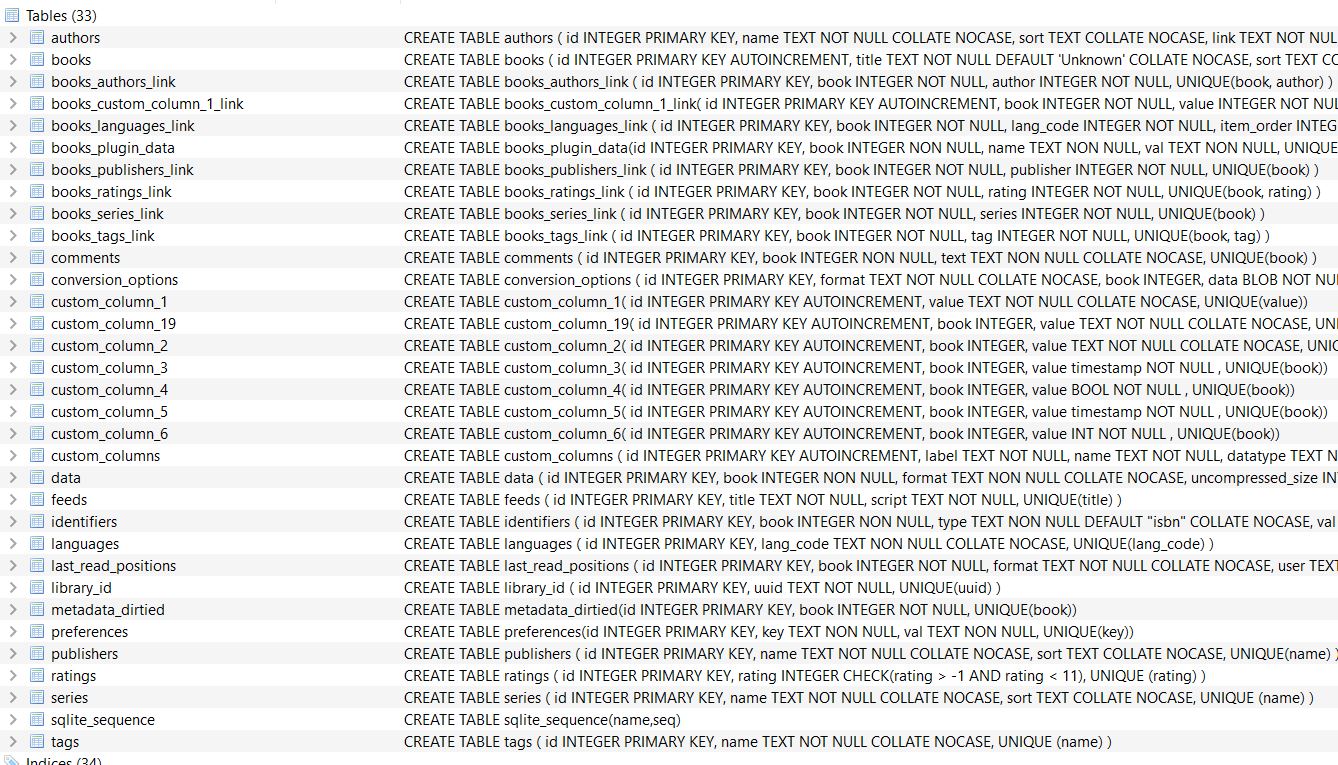The image size is (1338, 765).
Task: Click the table icon next to books_plugin_data
Action: [x=37, y=148]
